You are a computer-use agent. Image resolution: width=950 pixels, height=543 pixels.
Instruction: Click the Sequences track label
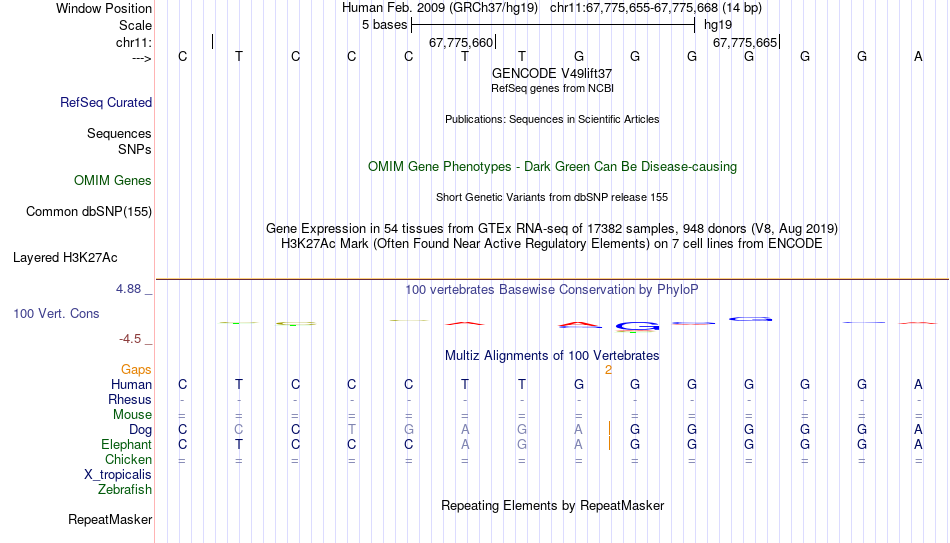(x=119, y=133)
